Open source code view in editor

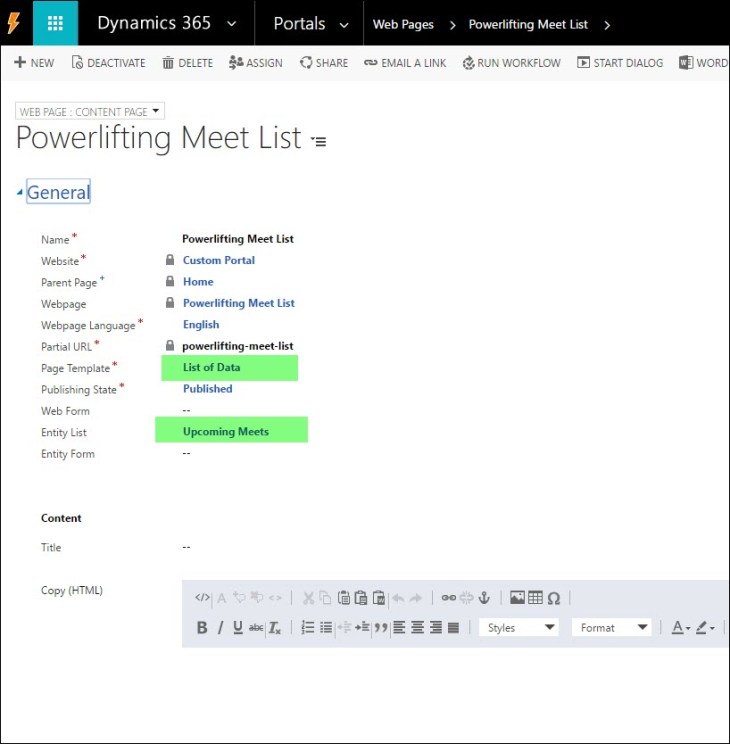[202, 598]
